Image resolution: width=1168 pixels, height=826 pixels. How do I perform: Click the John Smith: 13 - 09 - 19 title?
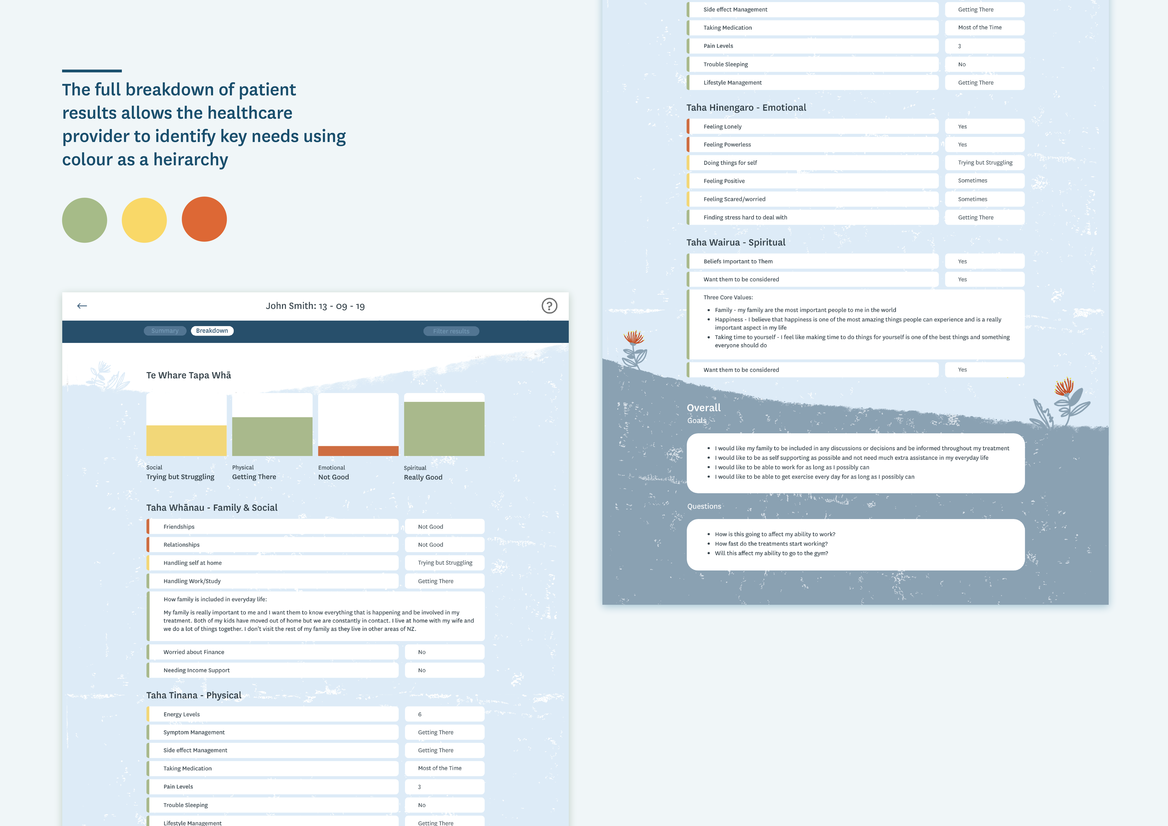tap(315, 306)
